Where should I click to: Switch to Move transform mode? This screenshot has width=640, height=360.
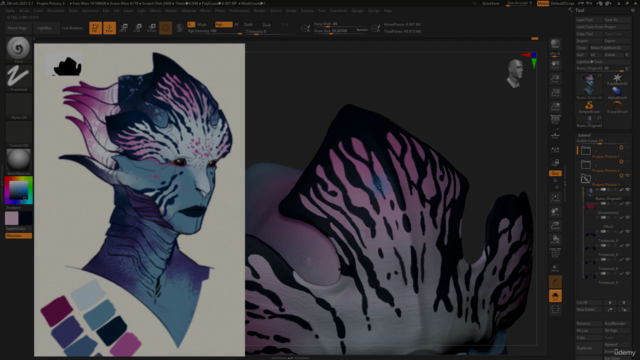click(x=124, y=28)
